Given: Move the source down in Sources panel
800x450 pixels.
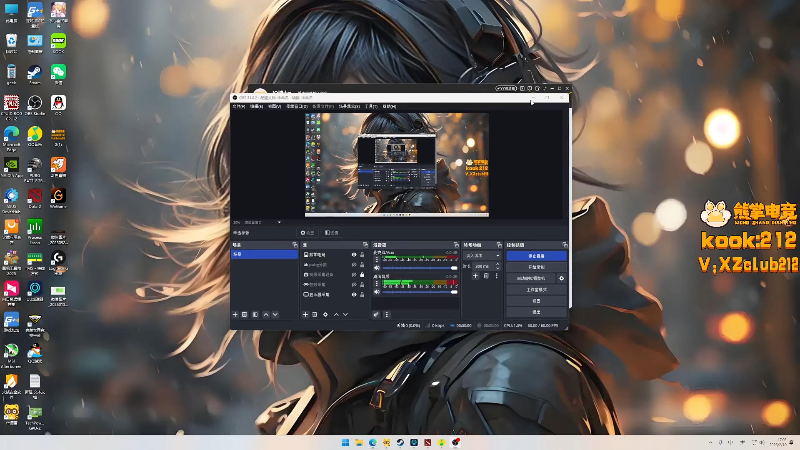Looking at the screenshot, I should 345,315.
